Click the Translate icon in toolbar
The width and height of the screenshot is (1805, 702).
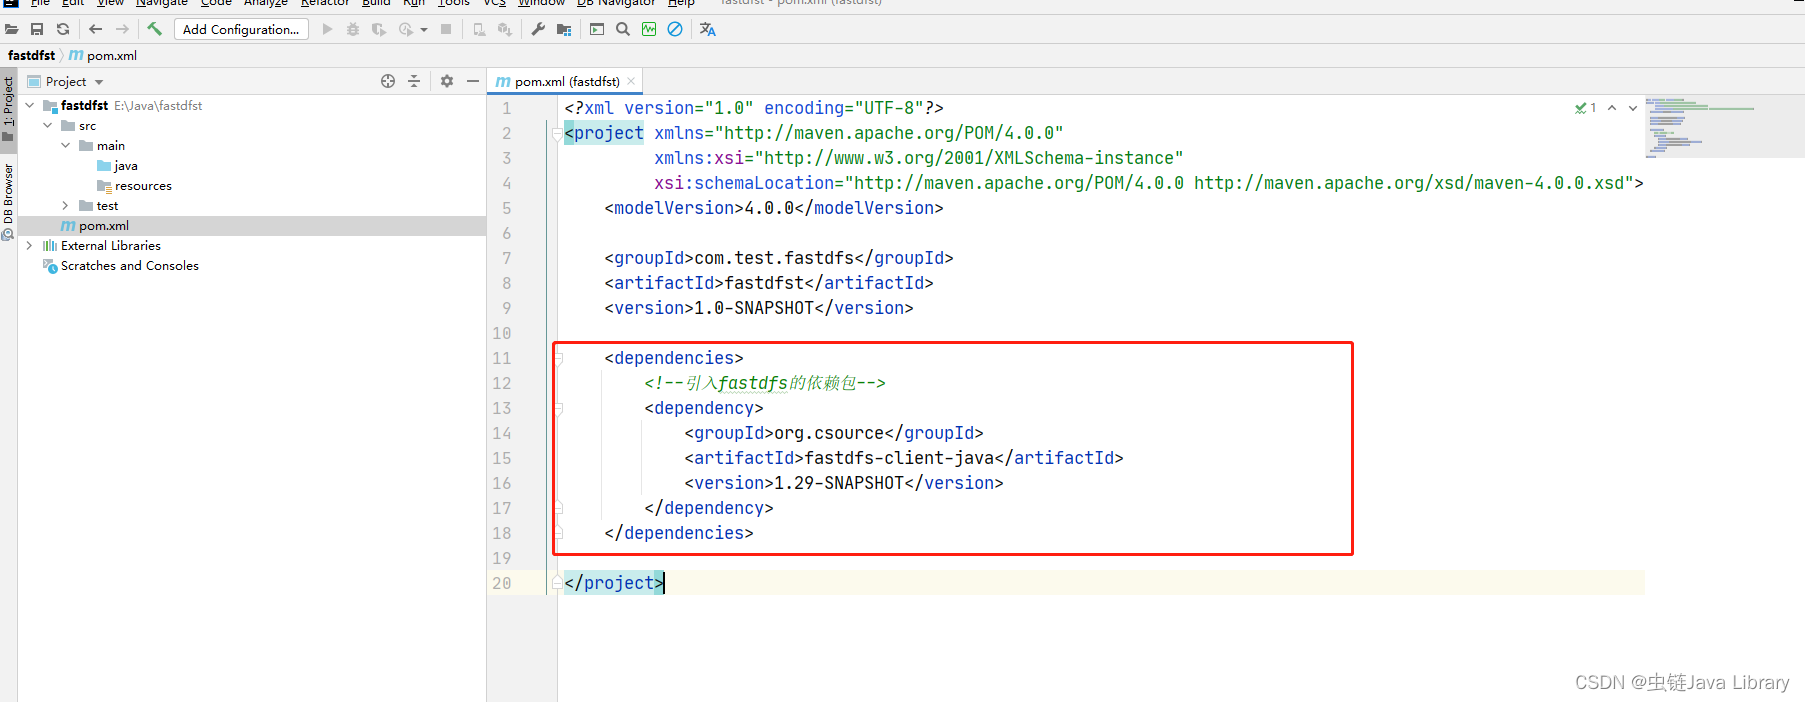pos(708,29)
